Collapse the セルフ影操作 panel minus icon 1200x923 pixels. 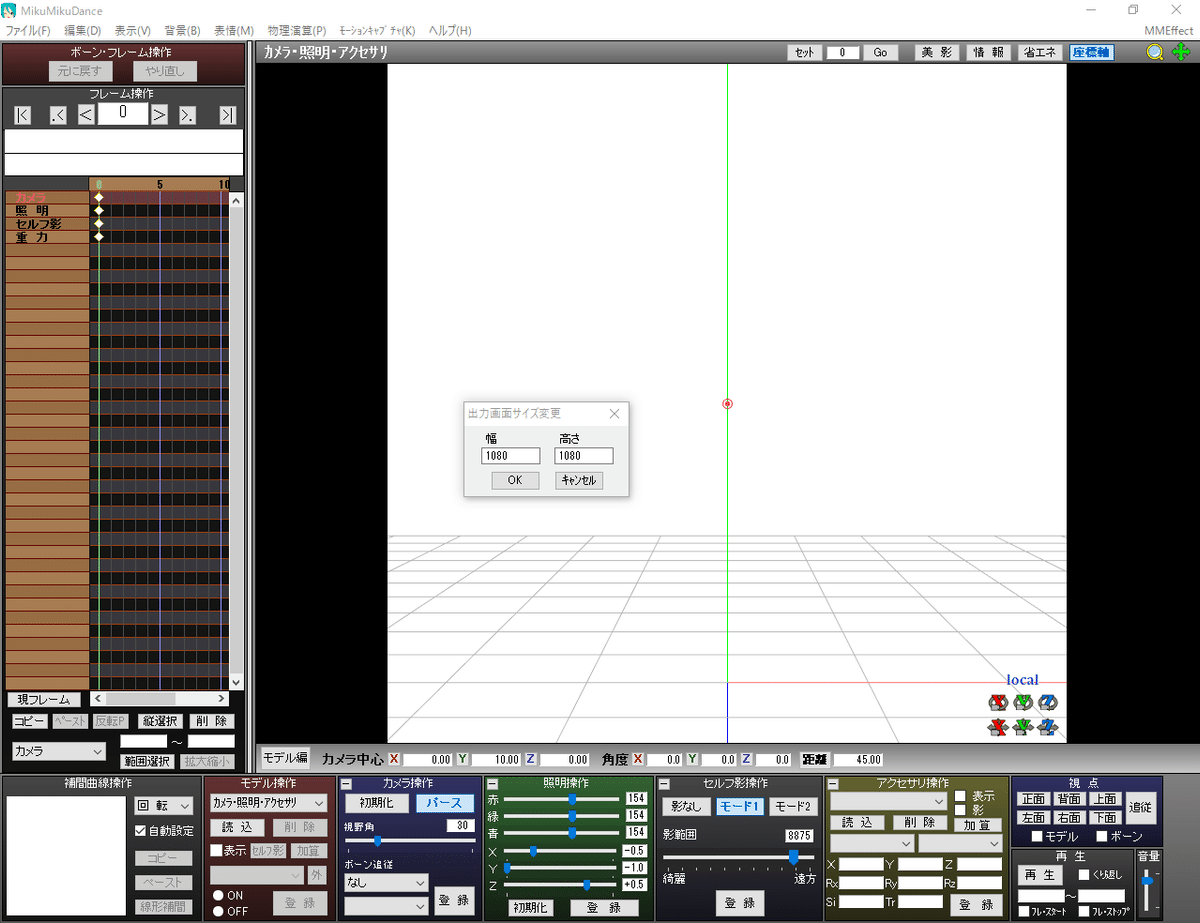(x=663, y=784)
